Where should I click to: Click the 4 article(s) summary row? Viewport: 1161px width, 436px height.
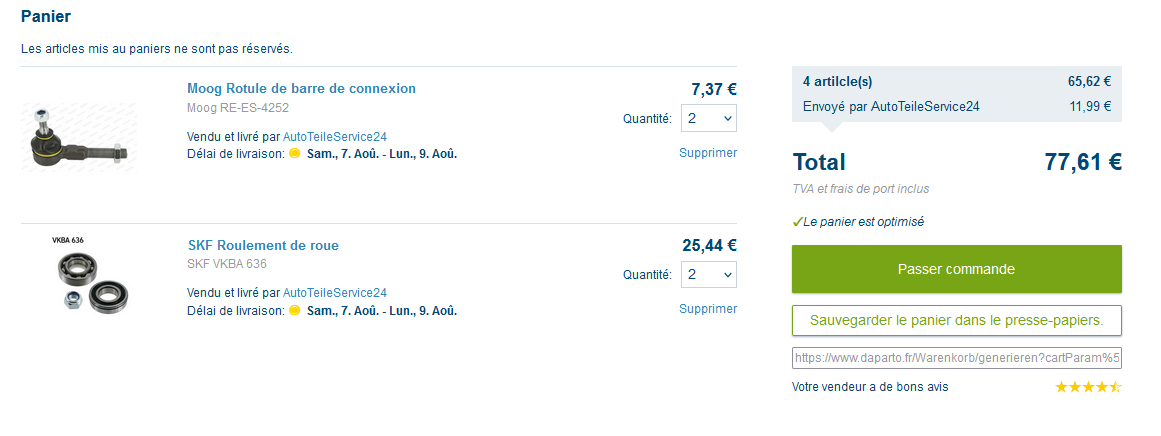[956, 82]
